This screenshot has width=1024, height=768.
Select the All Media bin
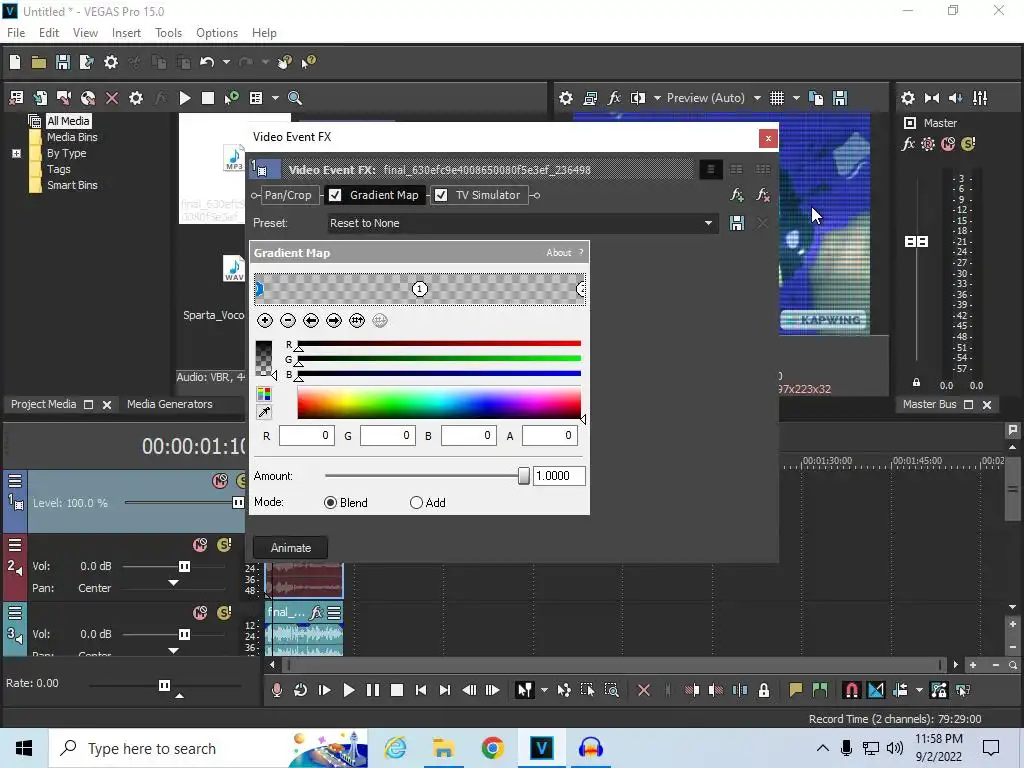(68, 121)
